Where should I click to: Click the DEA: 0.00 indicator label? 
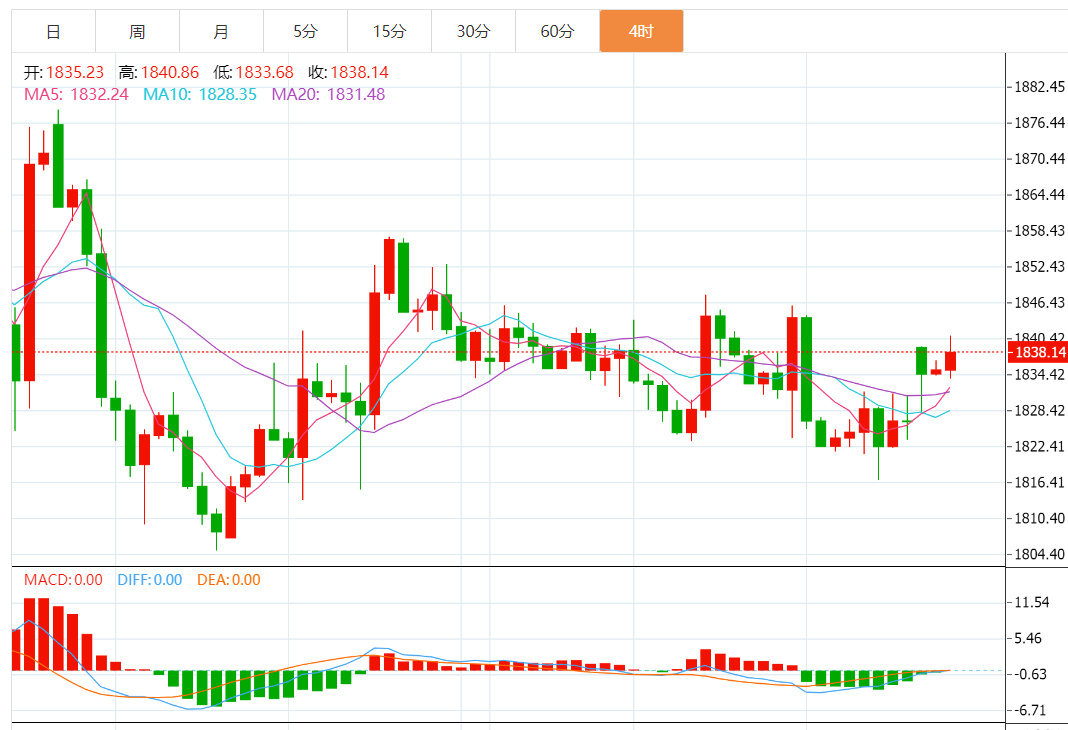click(229, 580)
